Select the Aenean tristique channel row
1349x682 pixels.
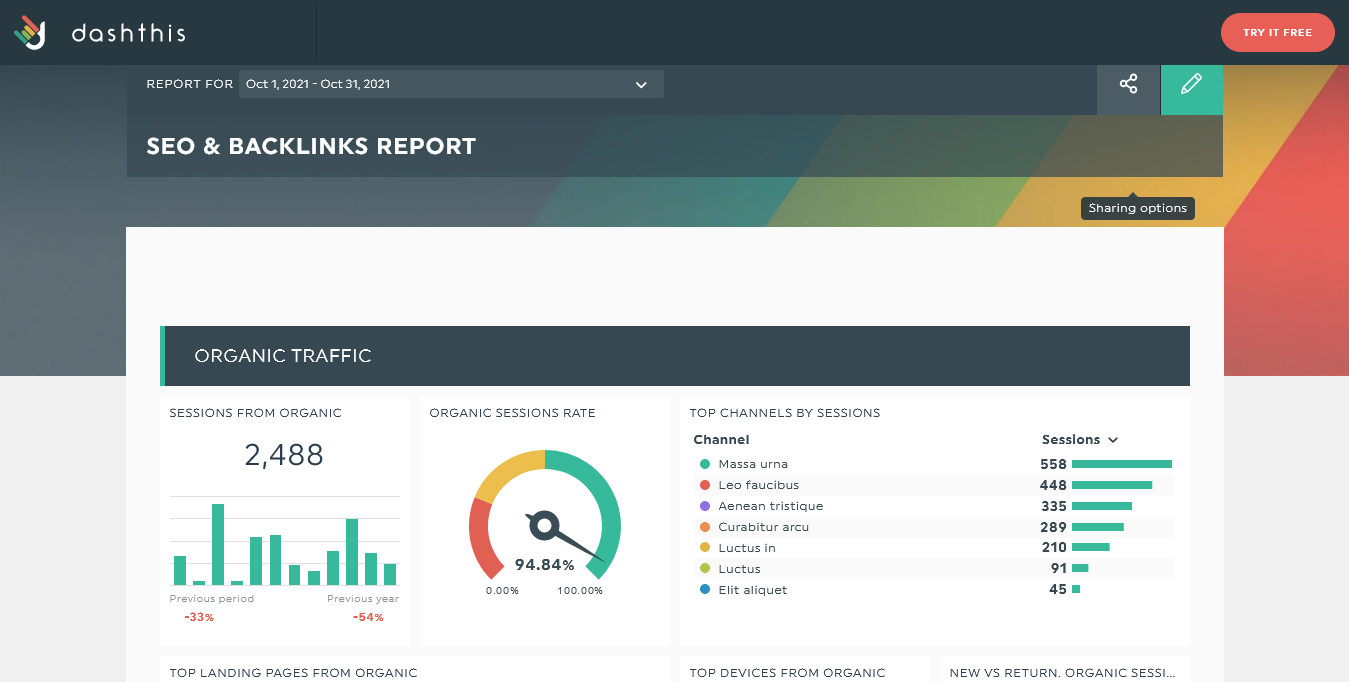coord(934,506)
